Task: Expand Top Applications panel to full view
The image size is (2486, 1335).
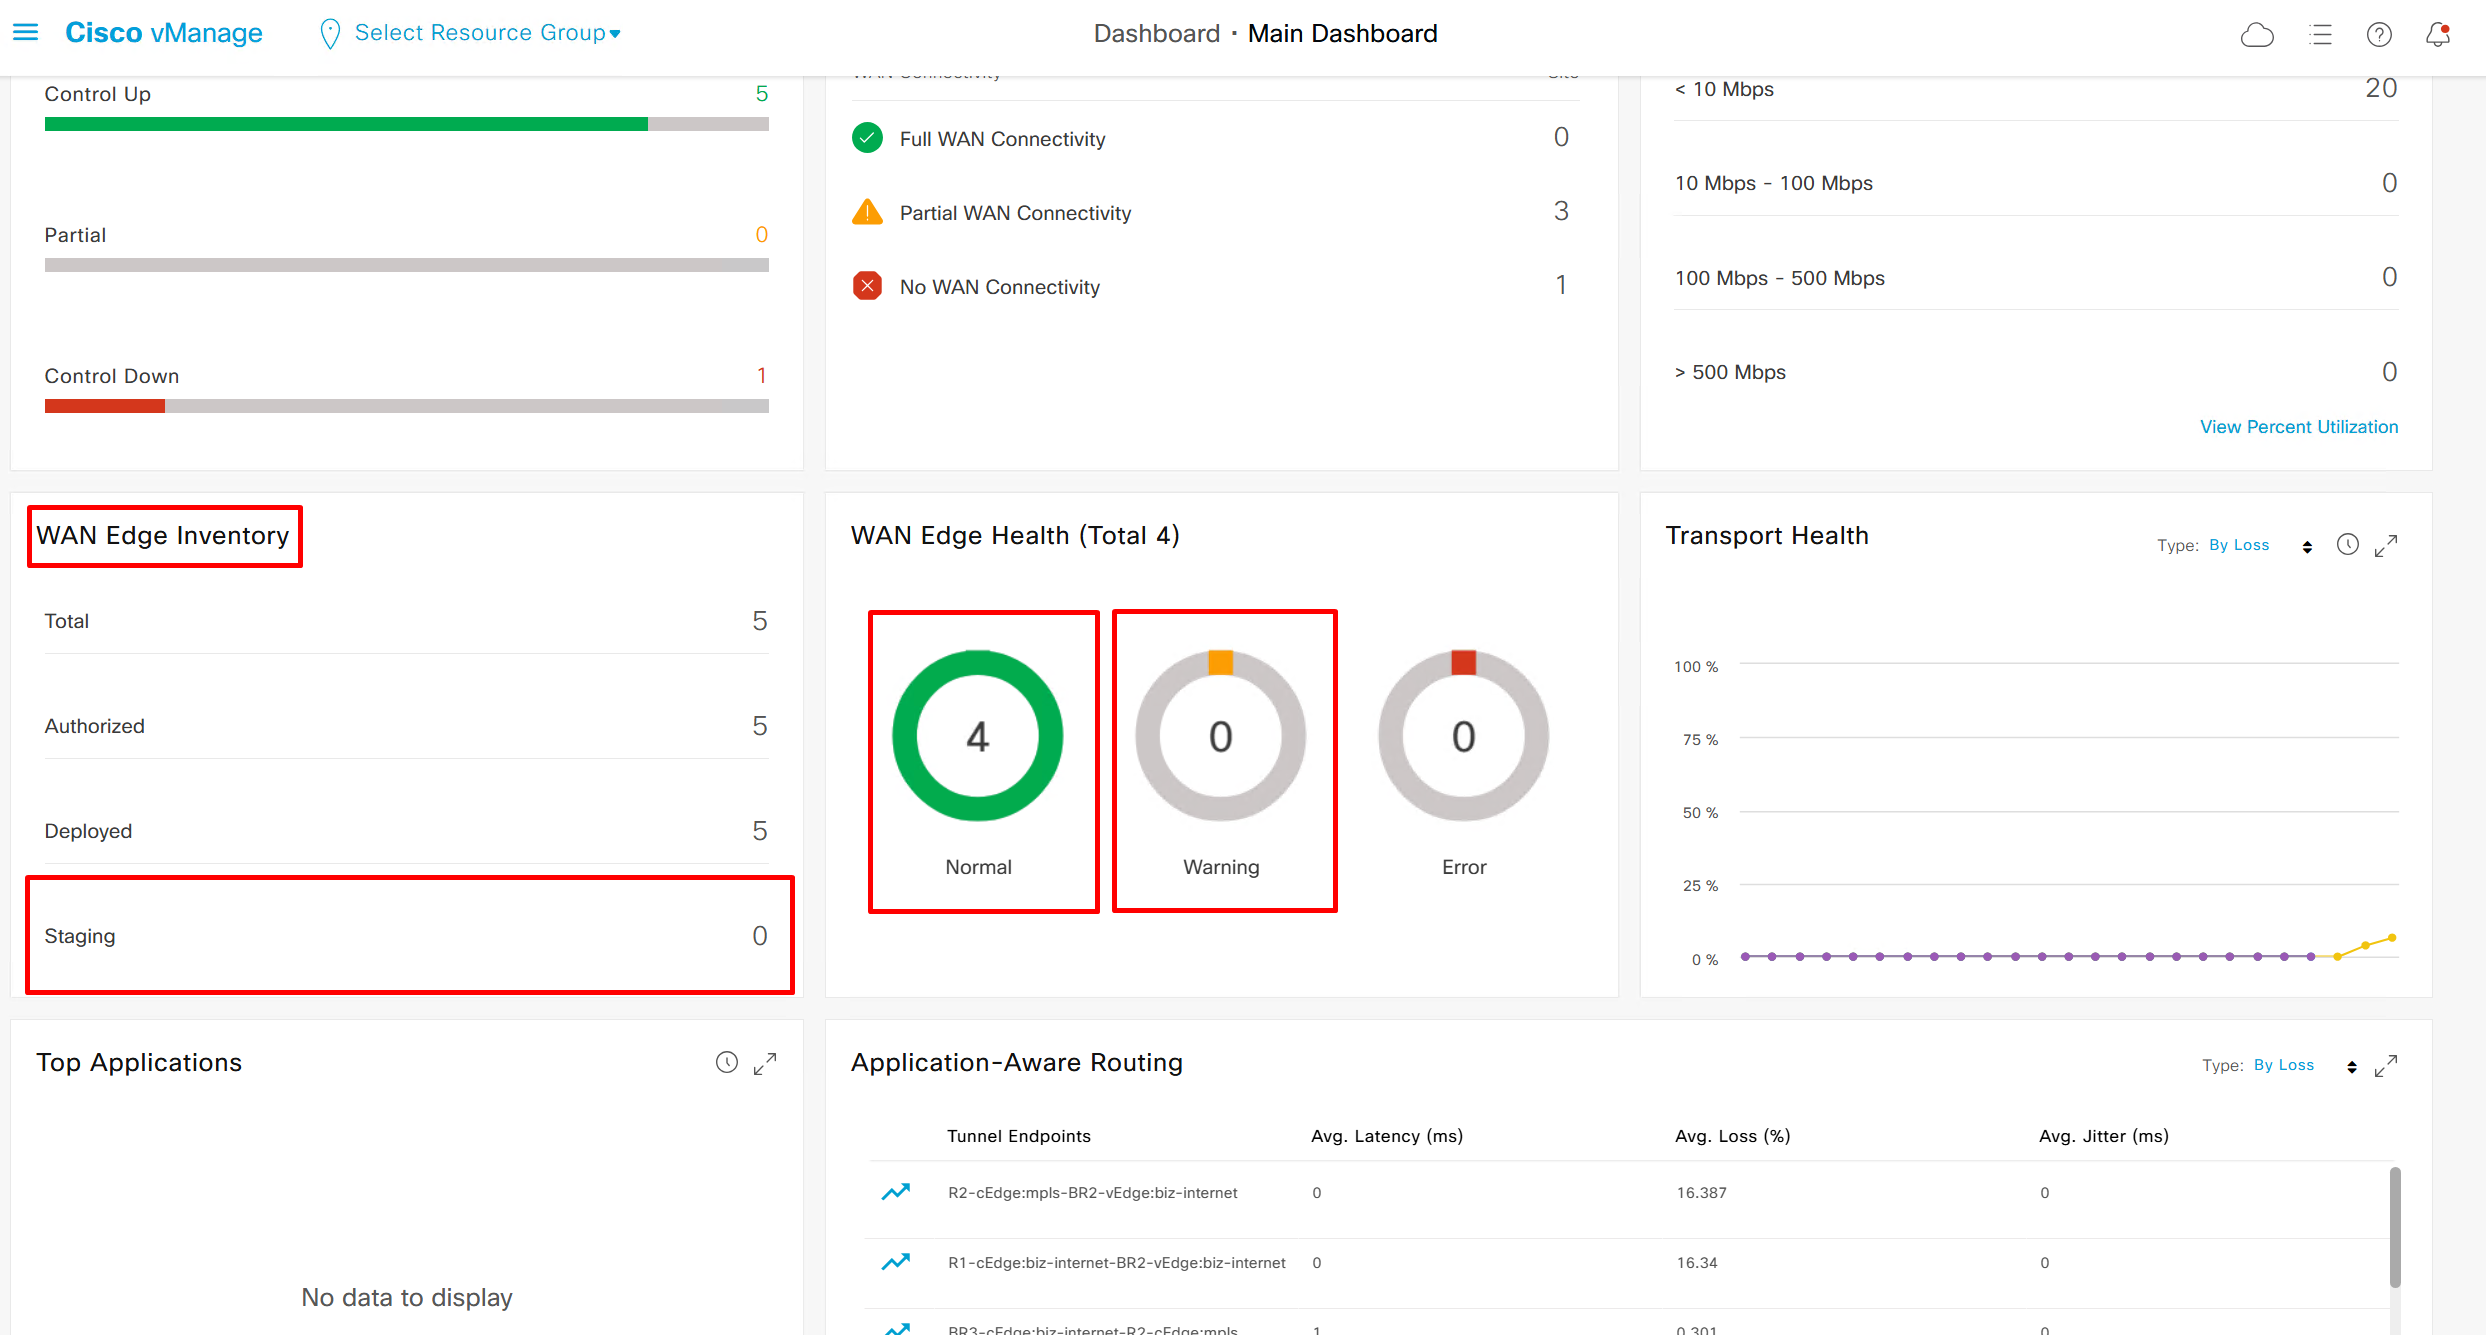Action: tap(765, 1064)
